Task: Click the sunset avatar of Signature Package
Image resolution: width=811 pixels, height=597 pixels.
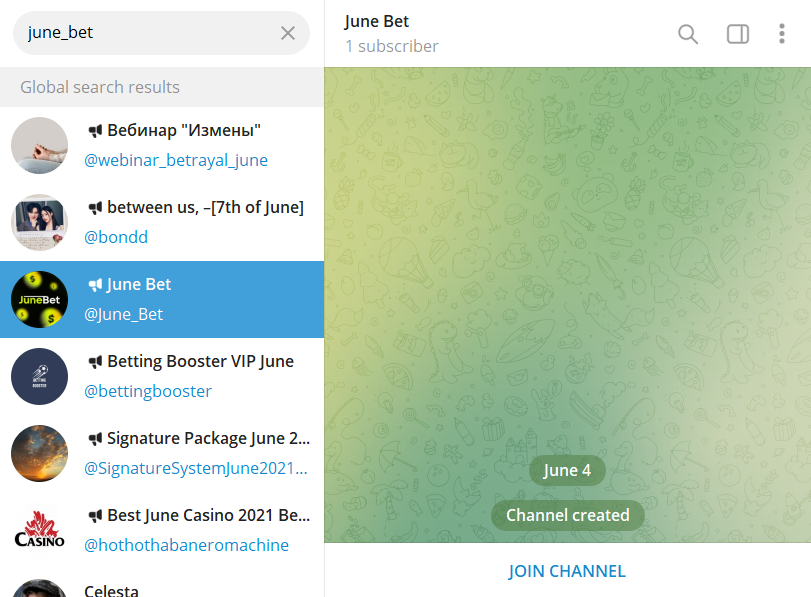Action: point(39,454)
